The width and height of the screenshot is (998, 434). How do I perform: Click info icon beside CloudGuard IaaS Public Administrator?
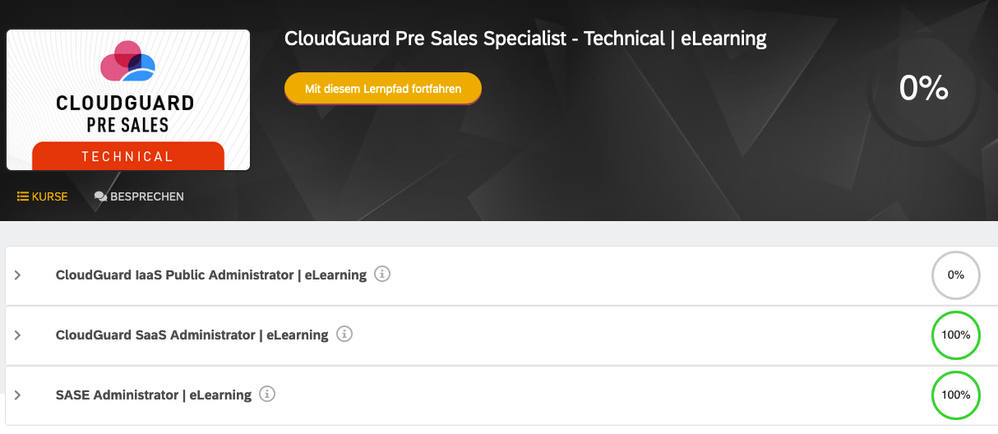382,274
